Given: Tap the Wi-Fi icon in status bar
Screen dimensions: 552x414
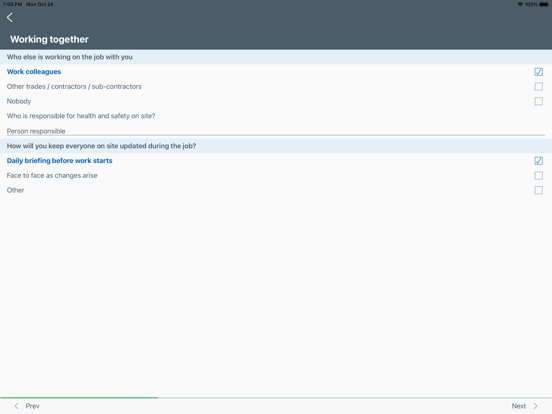Looking at the screenshot, I should point(520,4).
